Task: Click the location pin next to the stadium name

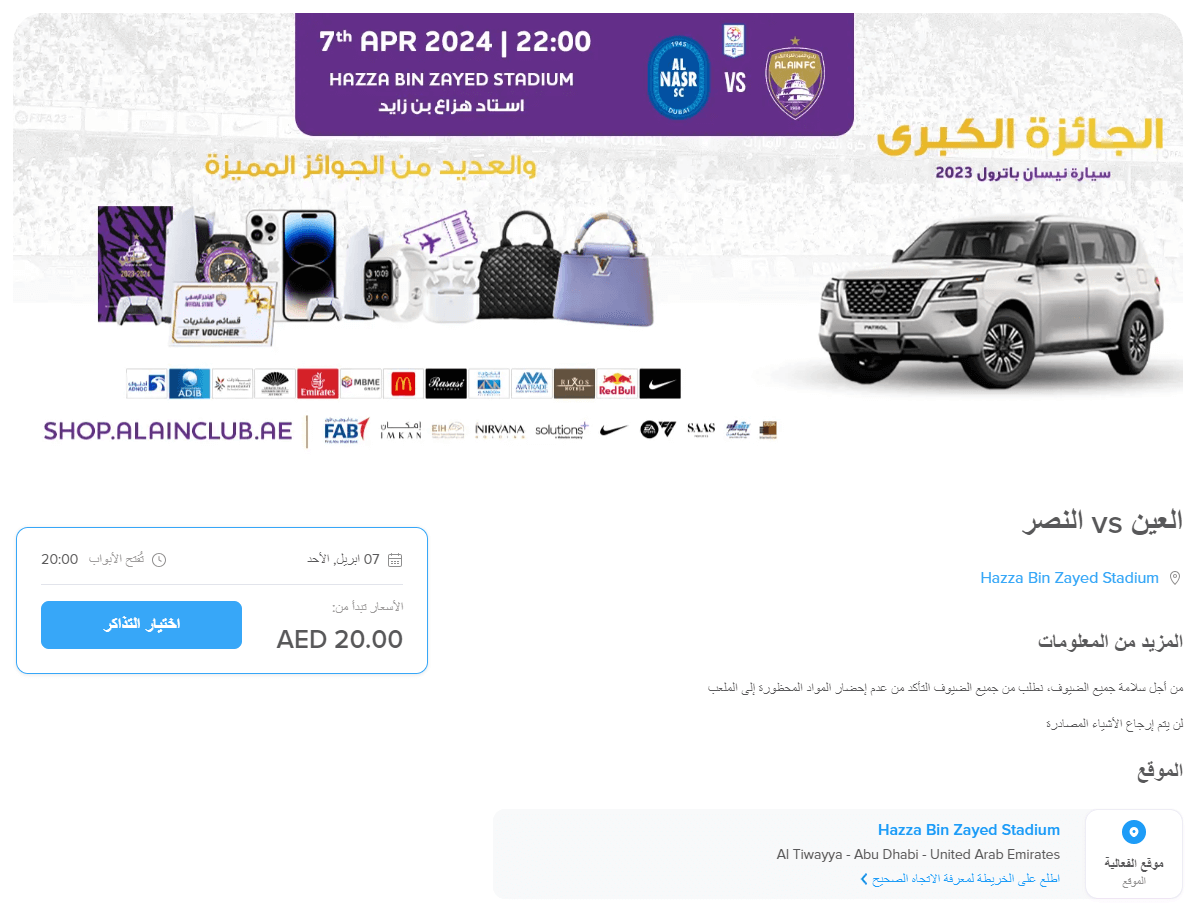Action: (x=1175, y=578)
